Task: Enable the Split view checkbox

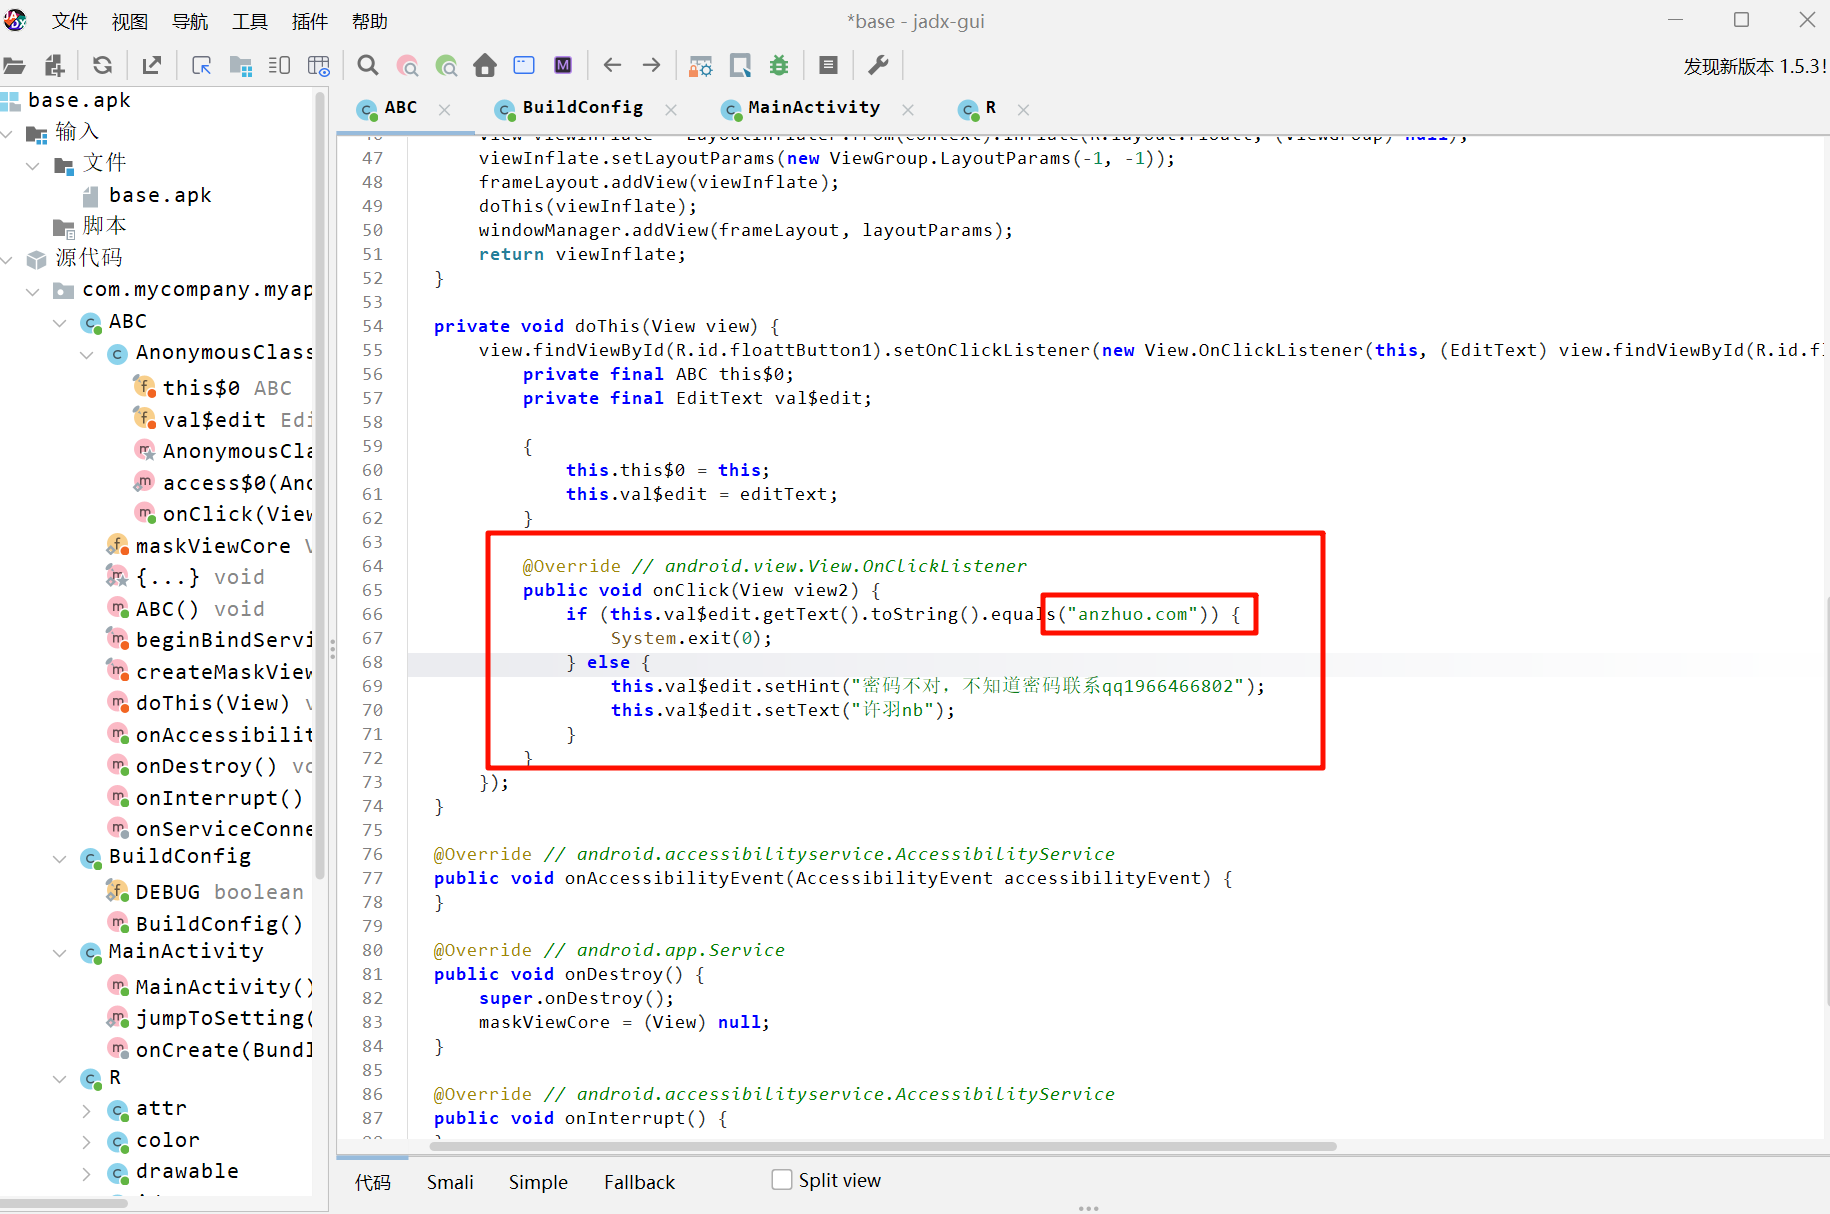Action: click(782, 1180)
